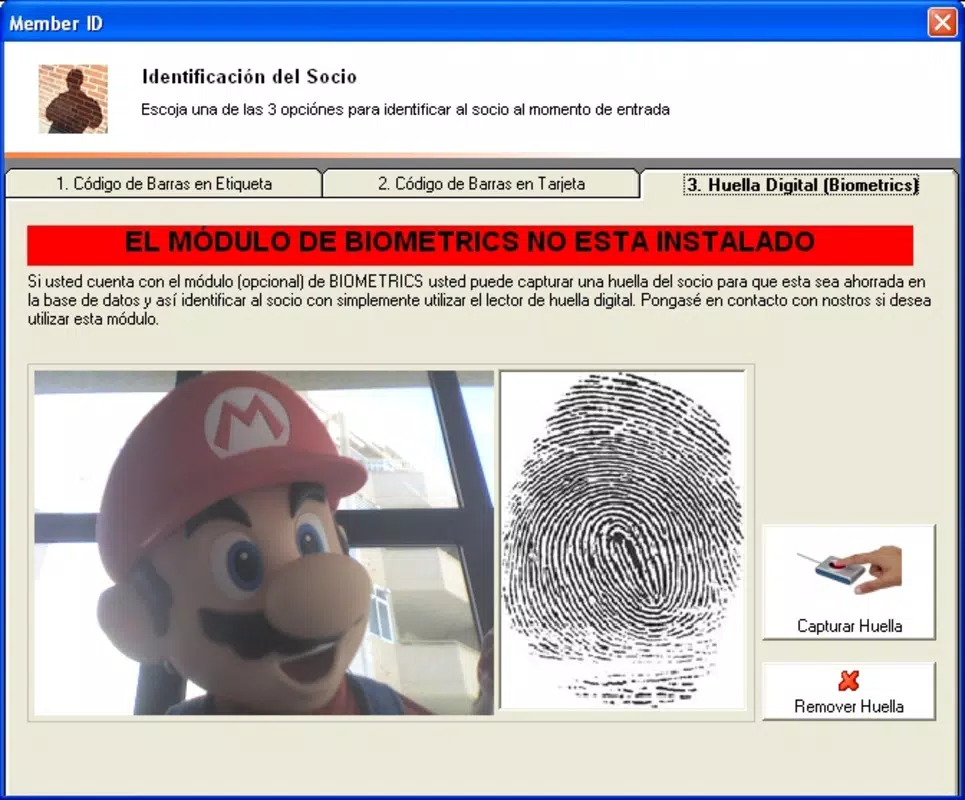The width and height of the screenshot is (965, 800).
Task: Select the Huella Digital (Biometrics) tab
Action: coord(801,185)
